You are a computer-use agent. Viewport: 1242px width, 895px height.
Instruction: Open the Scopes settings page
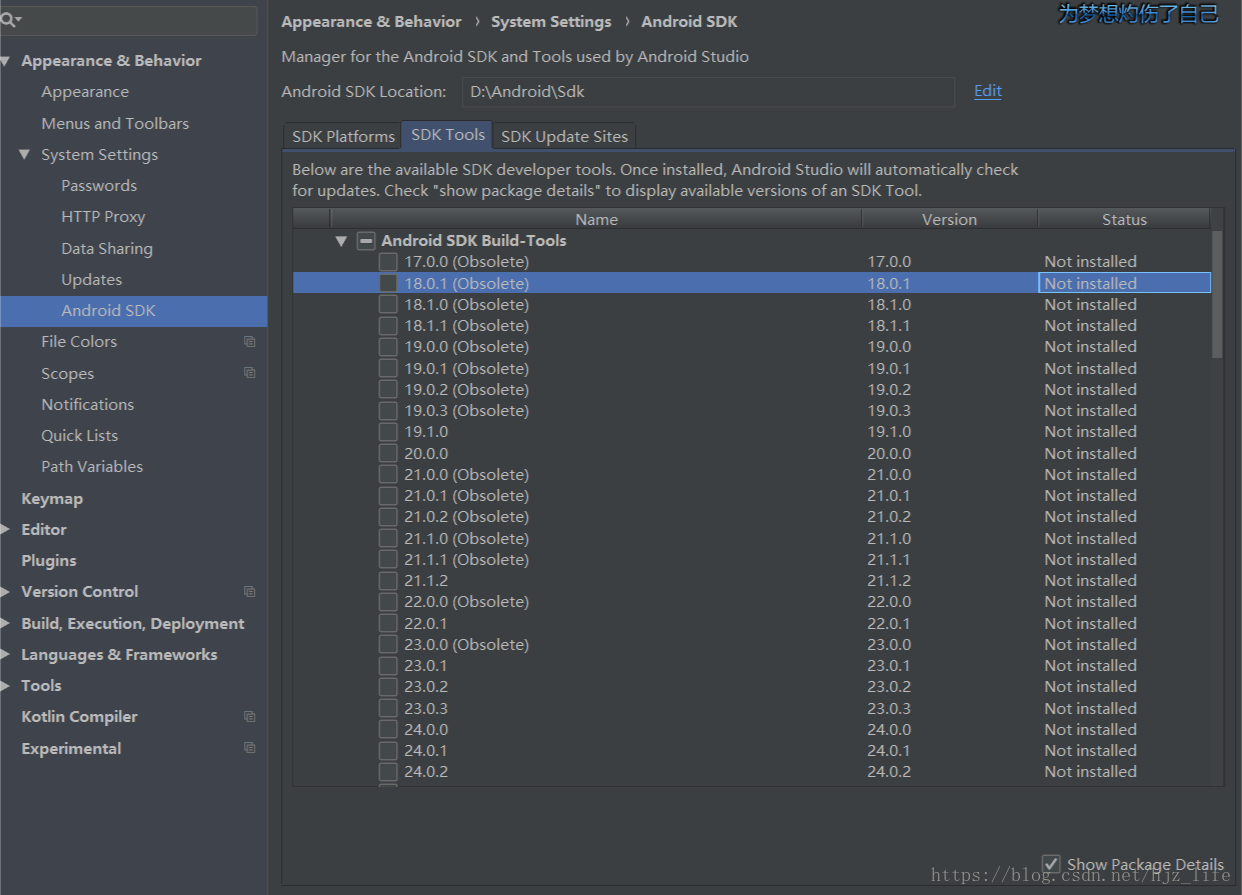(67, 373)
